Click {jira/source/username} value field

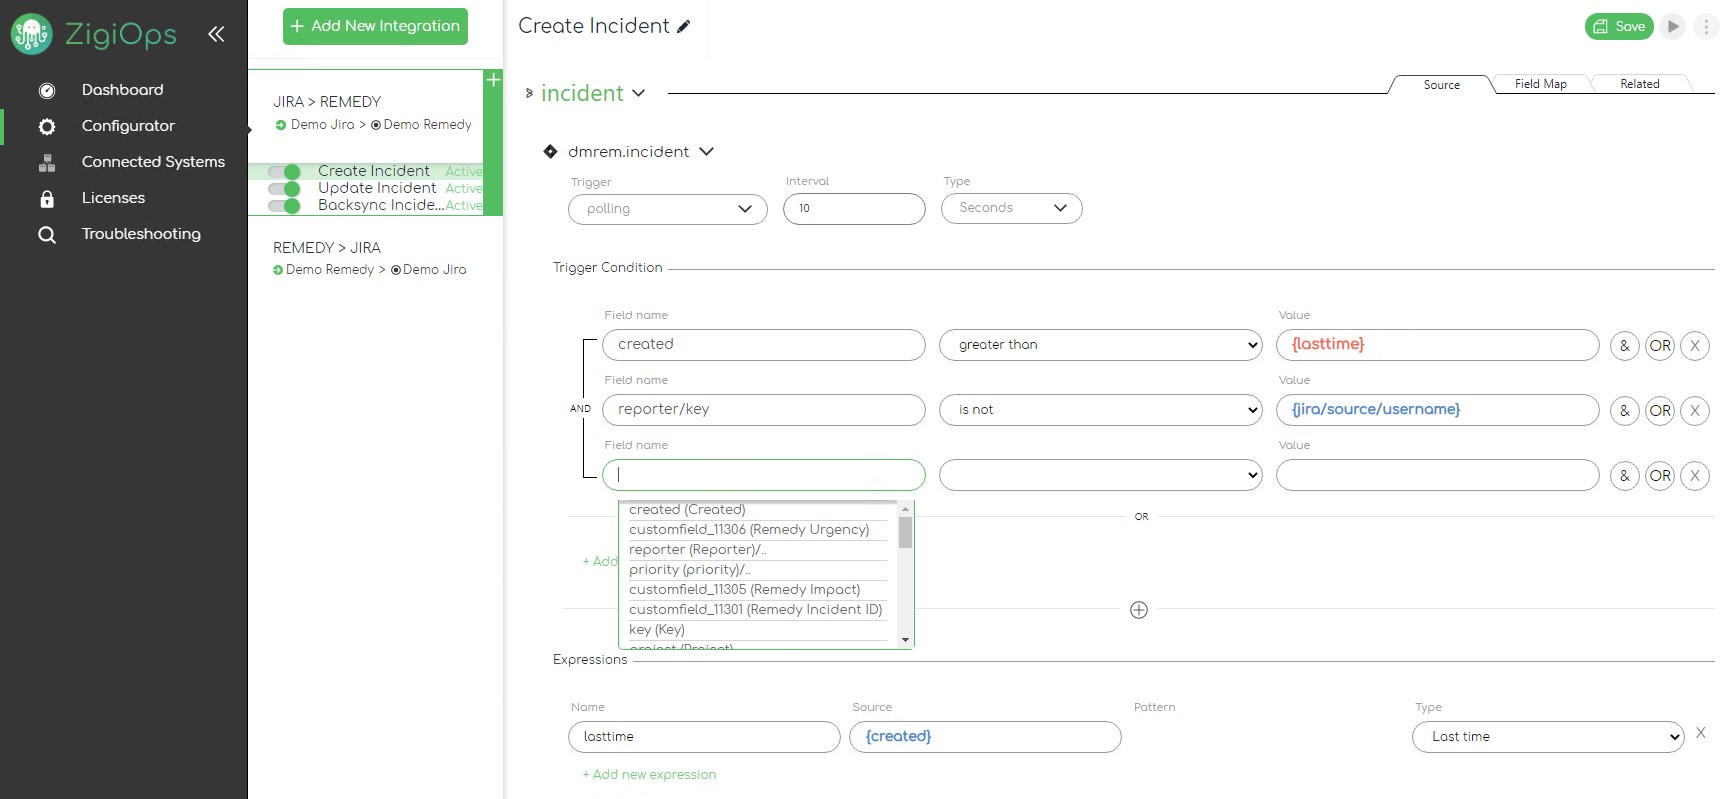(1438, 410)
